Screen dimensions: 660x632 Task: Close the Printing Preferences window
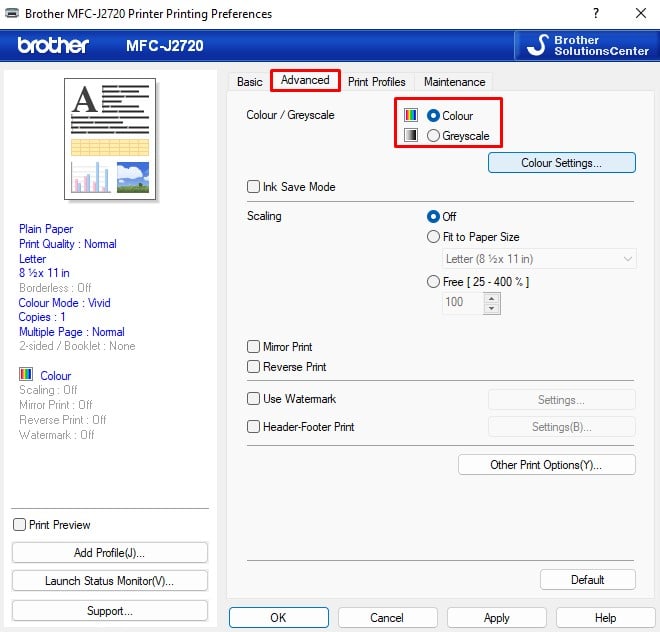point(641,13)
